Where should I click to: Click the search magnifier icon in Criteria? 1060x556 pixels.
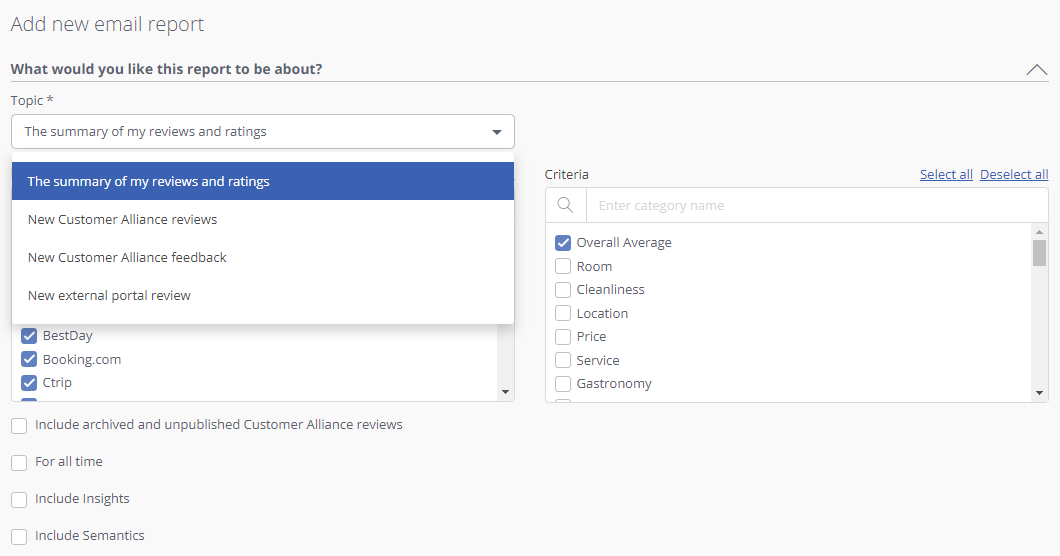tap(565, 205)
